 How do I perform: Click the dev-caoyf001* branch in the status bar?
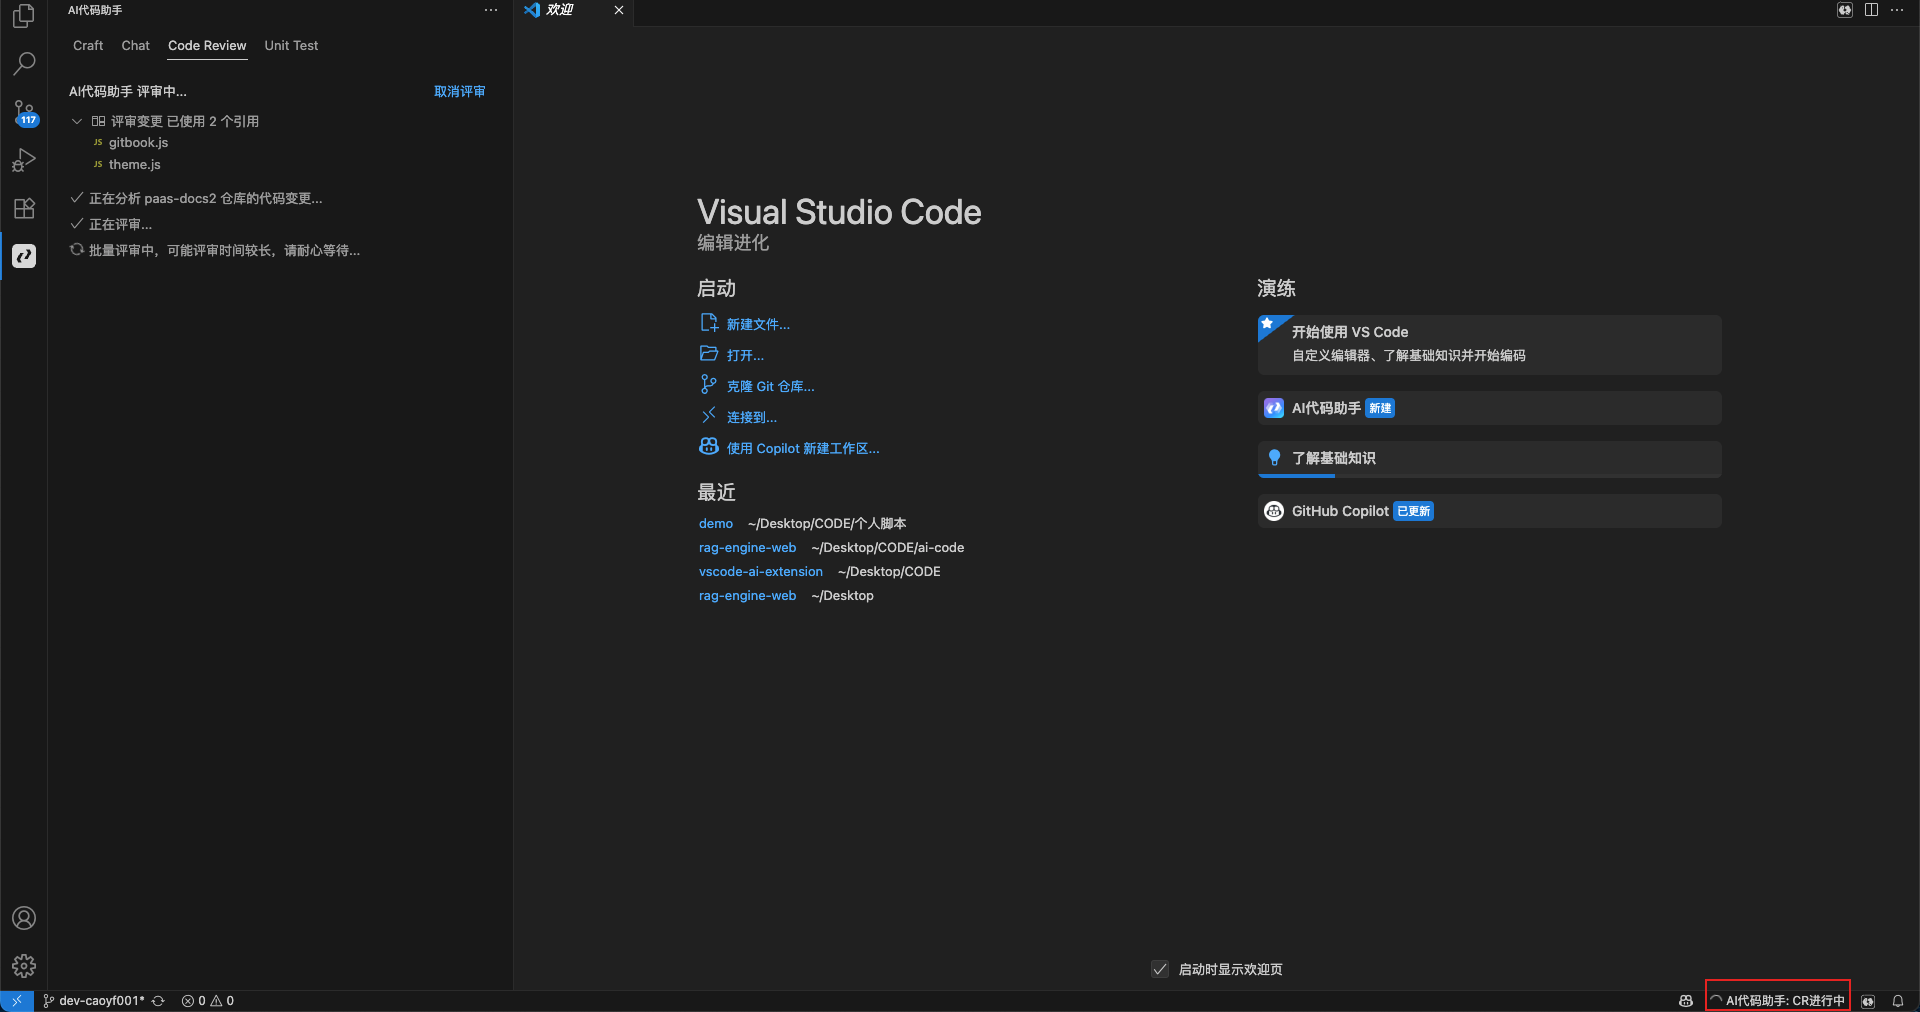[x=94, y=1000]
